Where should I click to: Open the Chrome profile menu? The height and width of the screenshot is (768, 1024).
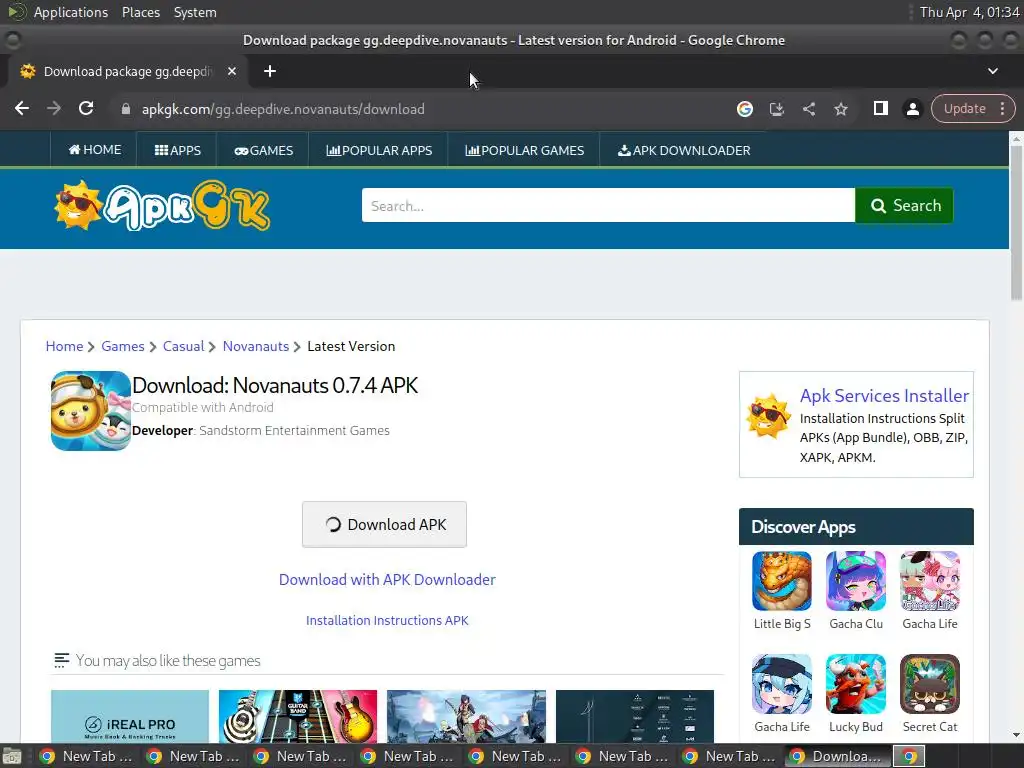pos(912,109)
